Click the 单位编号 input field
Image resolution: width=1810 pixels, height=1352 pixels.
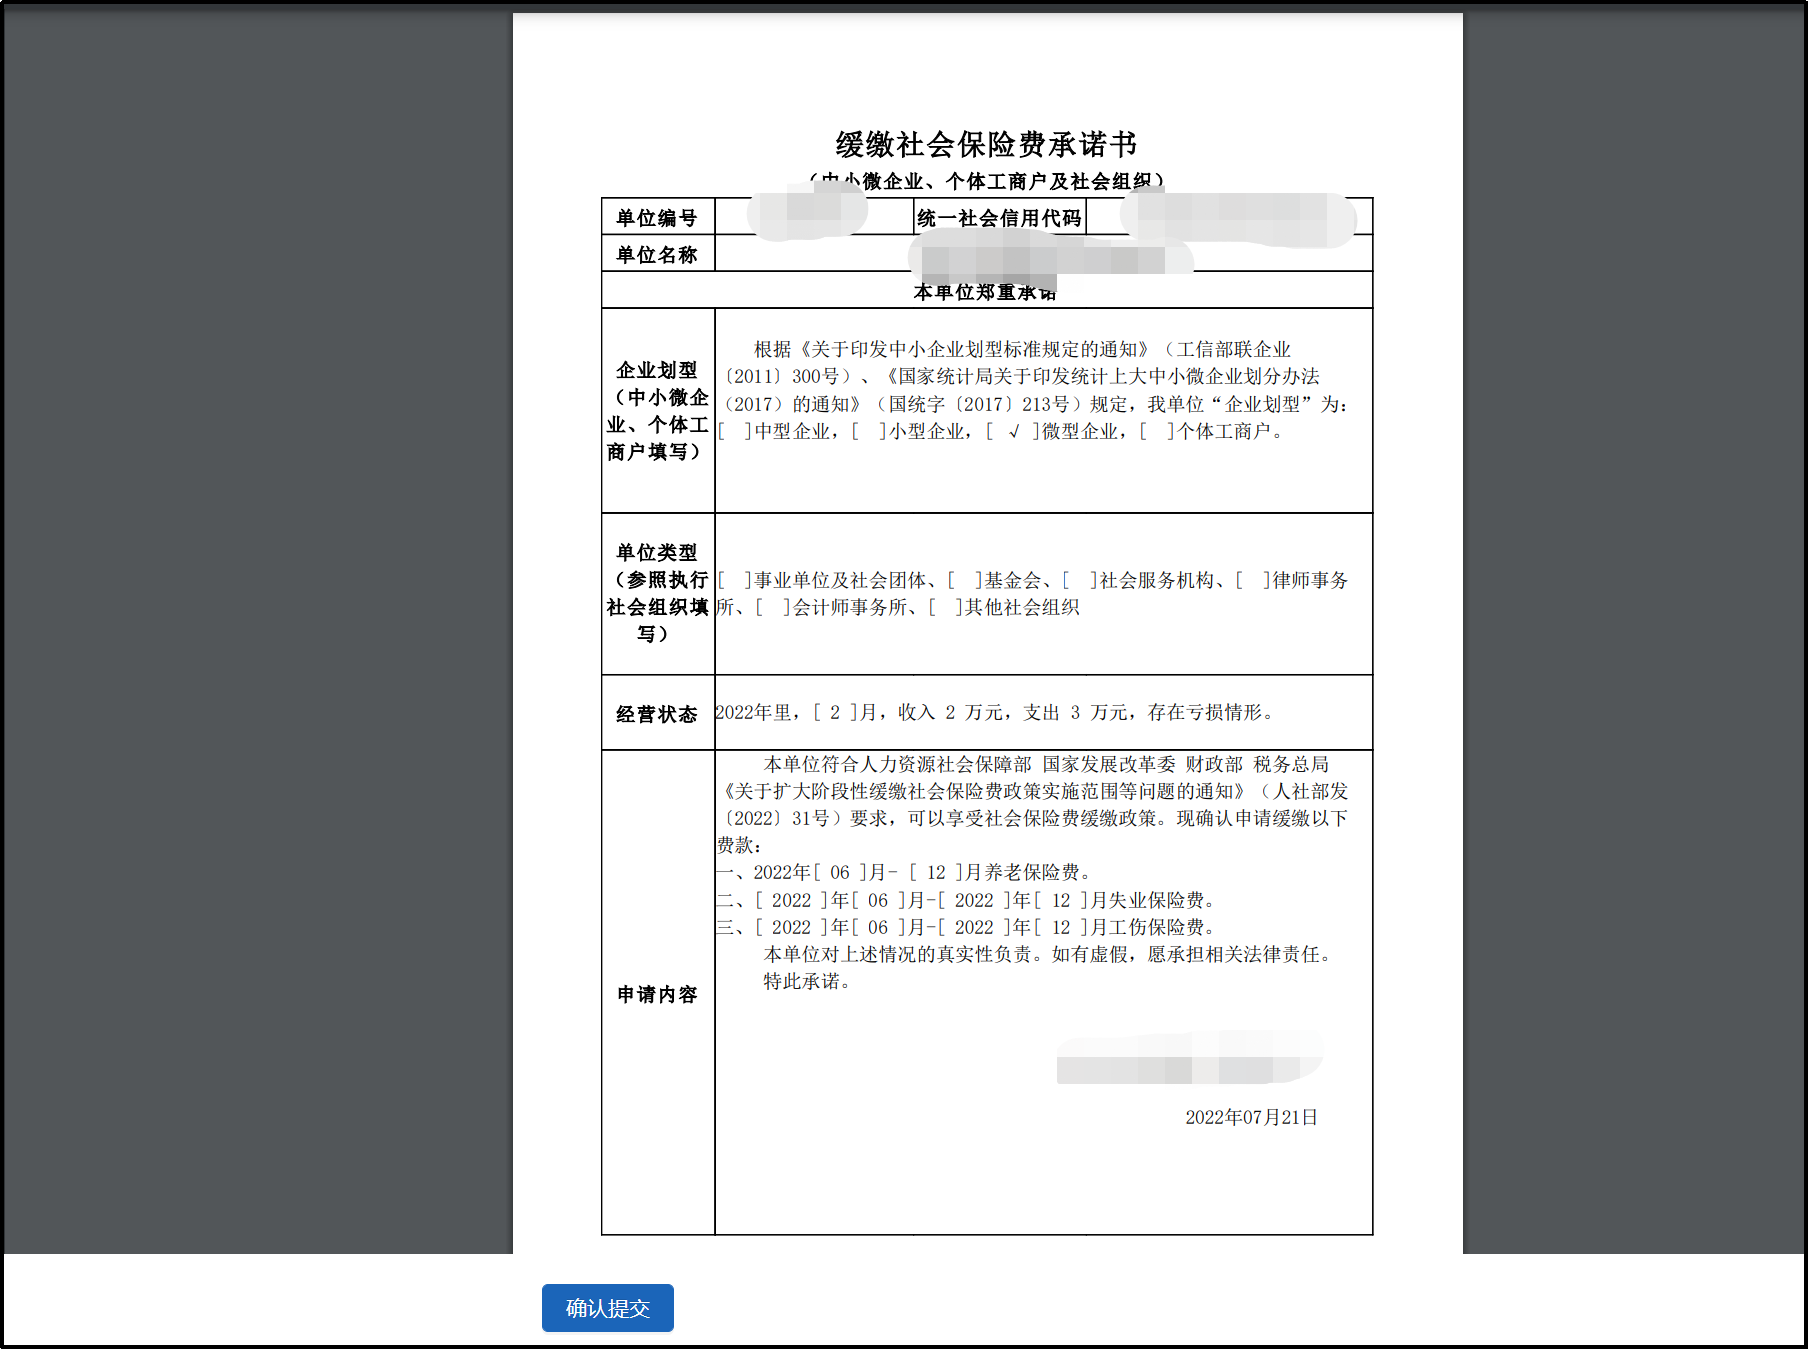tap(810, 217)
